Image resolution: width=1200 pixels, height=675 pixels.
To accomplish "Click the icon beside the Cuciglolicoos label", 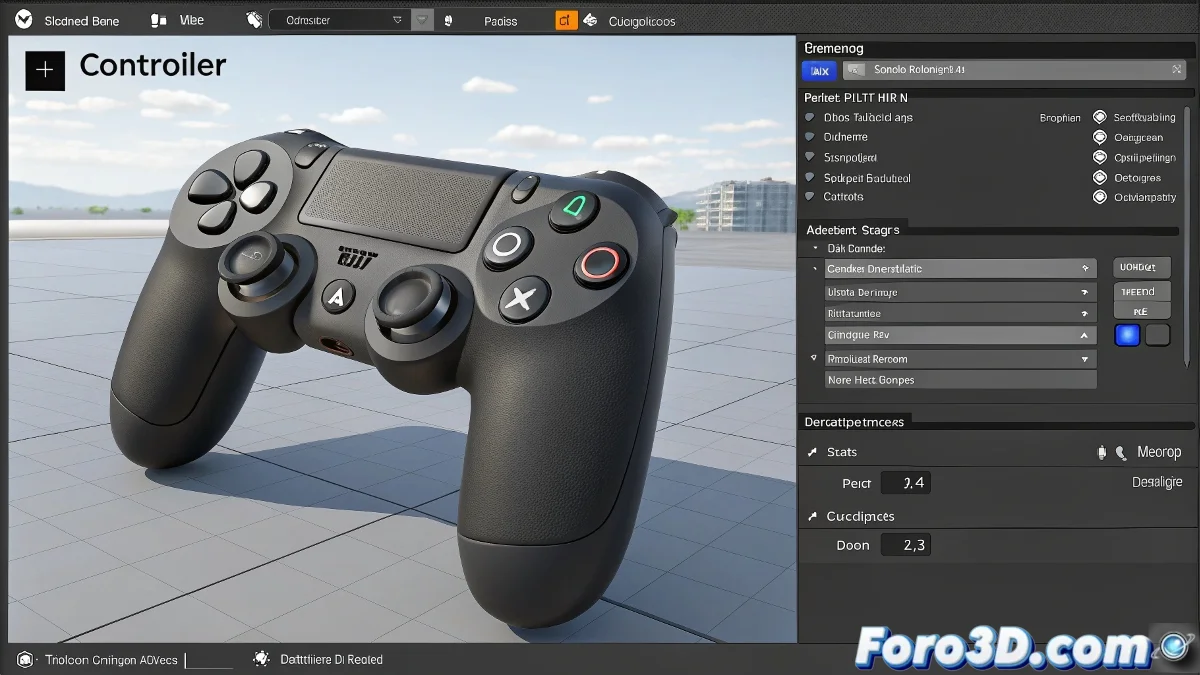I will pyautogui.click(x=590, y=20).
